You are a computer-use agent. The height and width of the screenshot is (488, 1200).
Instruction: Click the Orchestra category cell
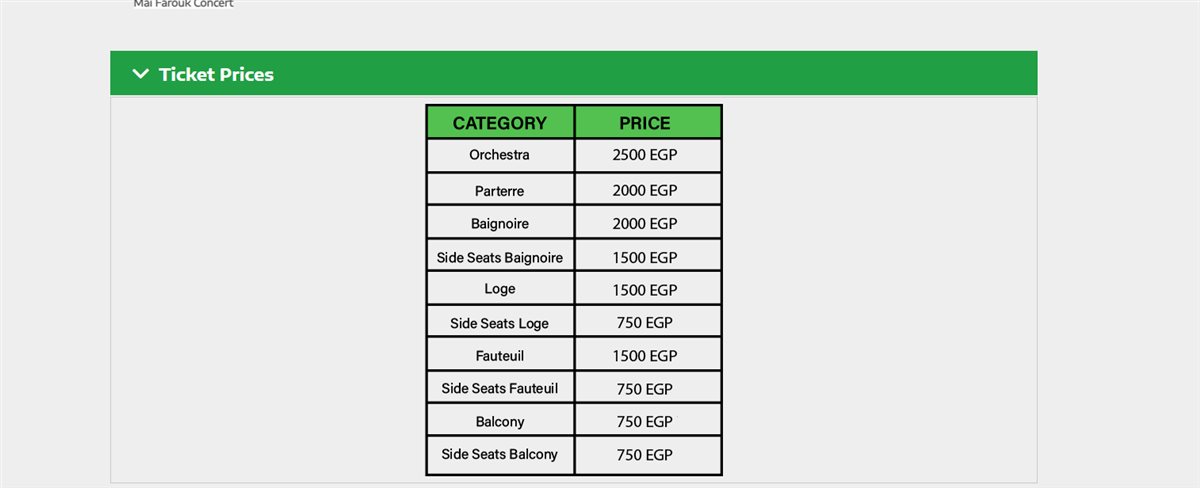click(x=500, y=155)
